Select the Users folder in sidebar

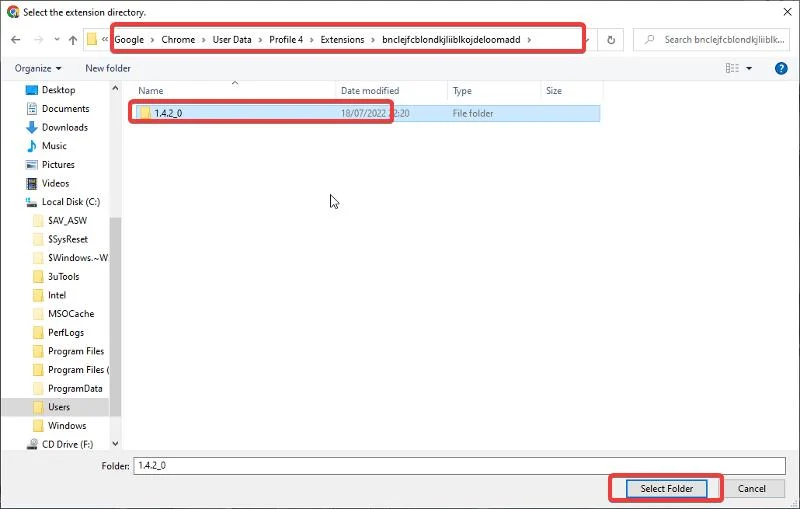[x=59, y=407]
